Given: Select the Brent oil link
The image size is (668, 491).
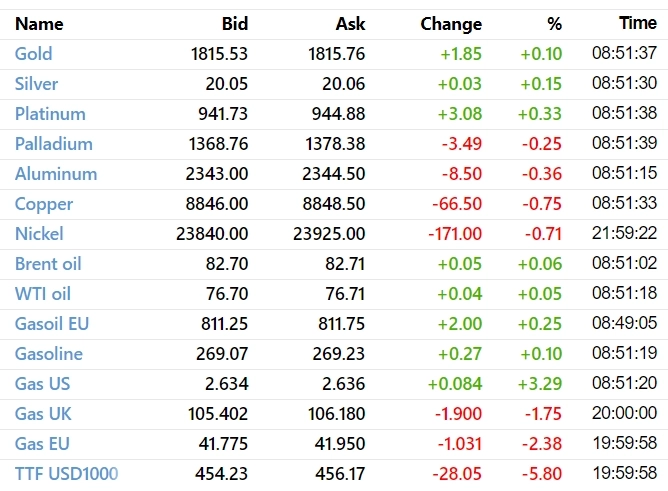Looking at the screenshot, I should [48, 264].
